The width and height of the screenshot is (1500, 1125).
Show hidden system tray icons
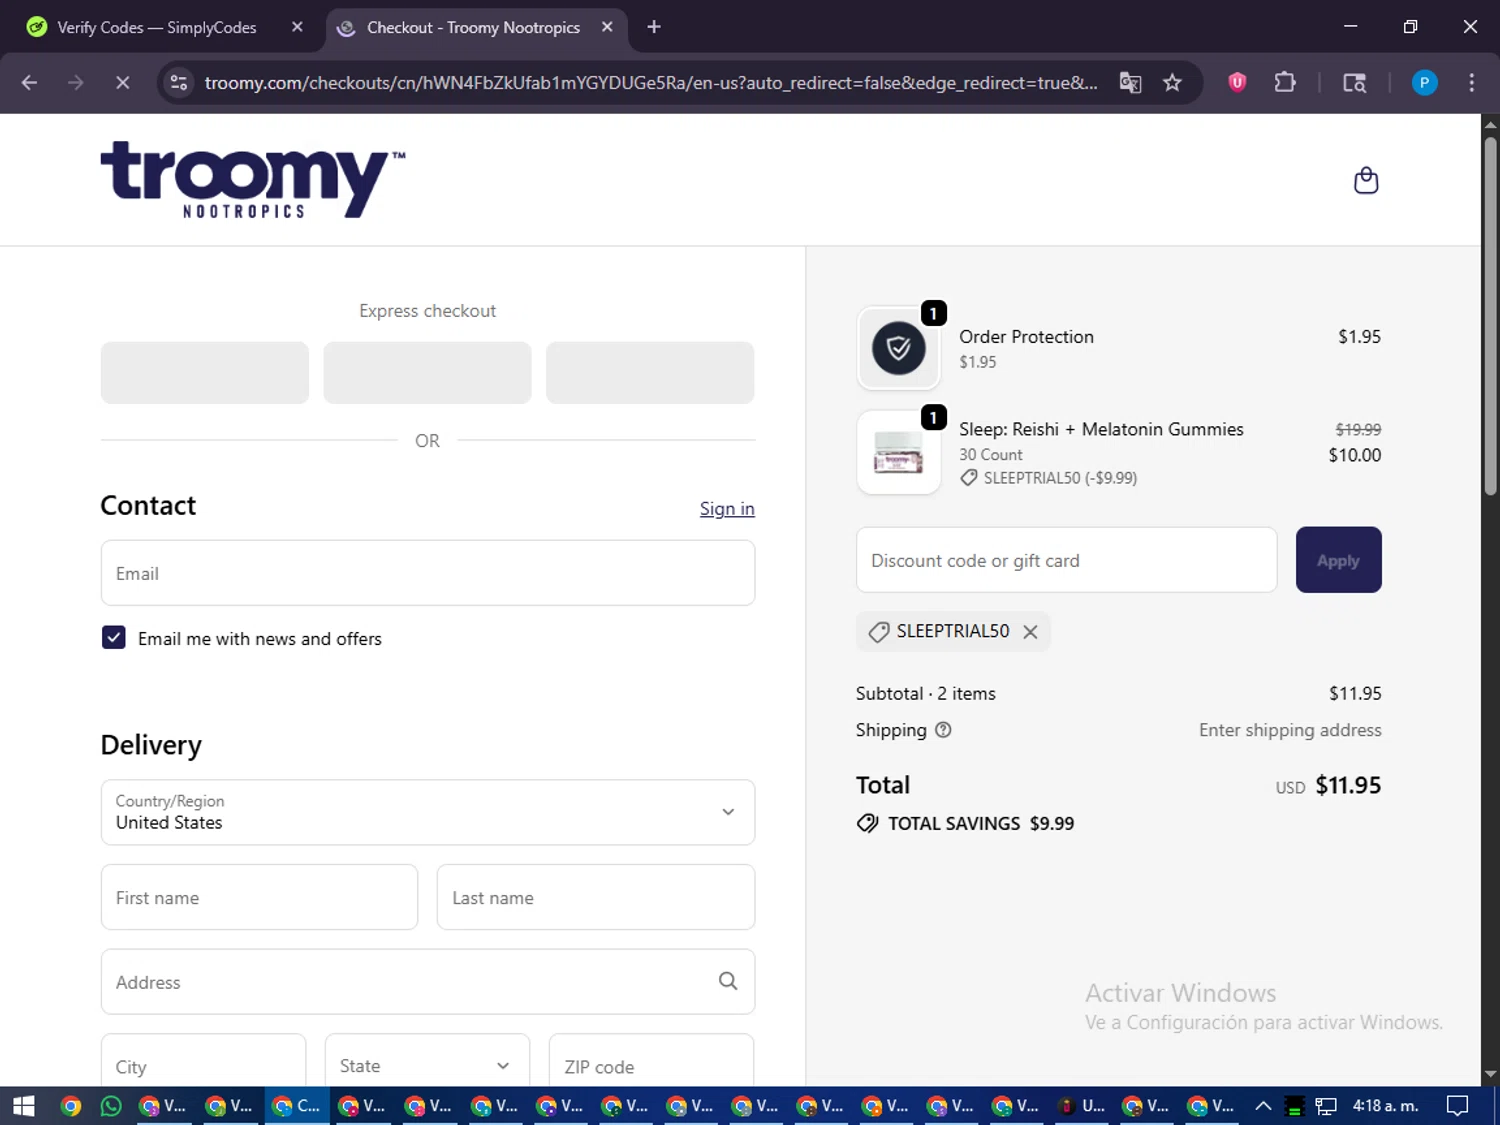1263,1106
